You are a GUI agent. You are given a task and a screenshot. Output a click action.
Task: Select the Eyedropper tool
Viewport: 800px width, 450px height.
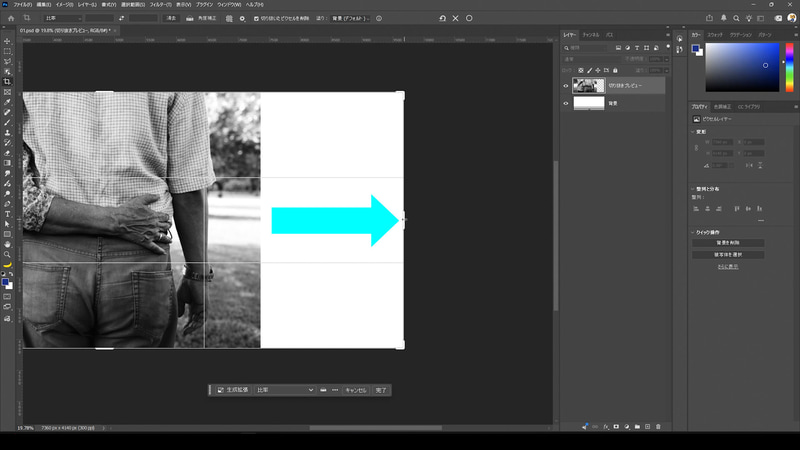click(x=7, y=103)
